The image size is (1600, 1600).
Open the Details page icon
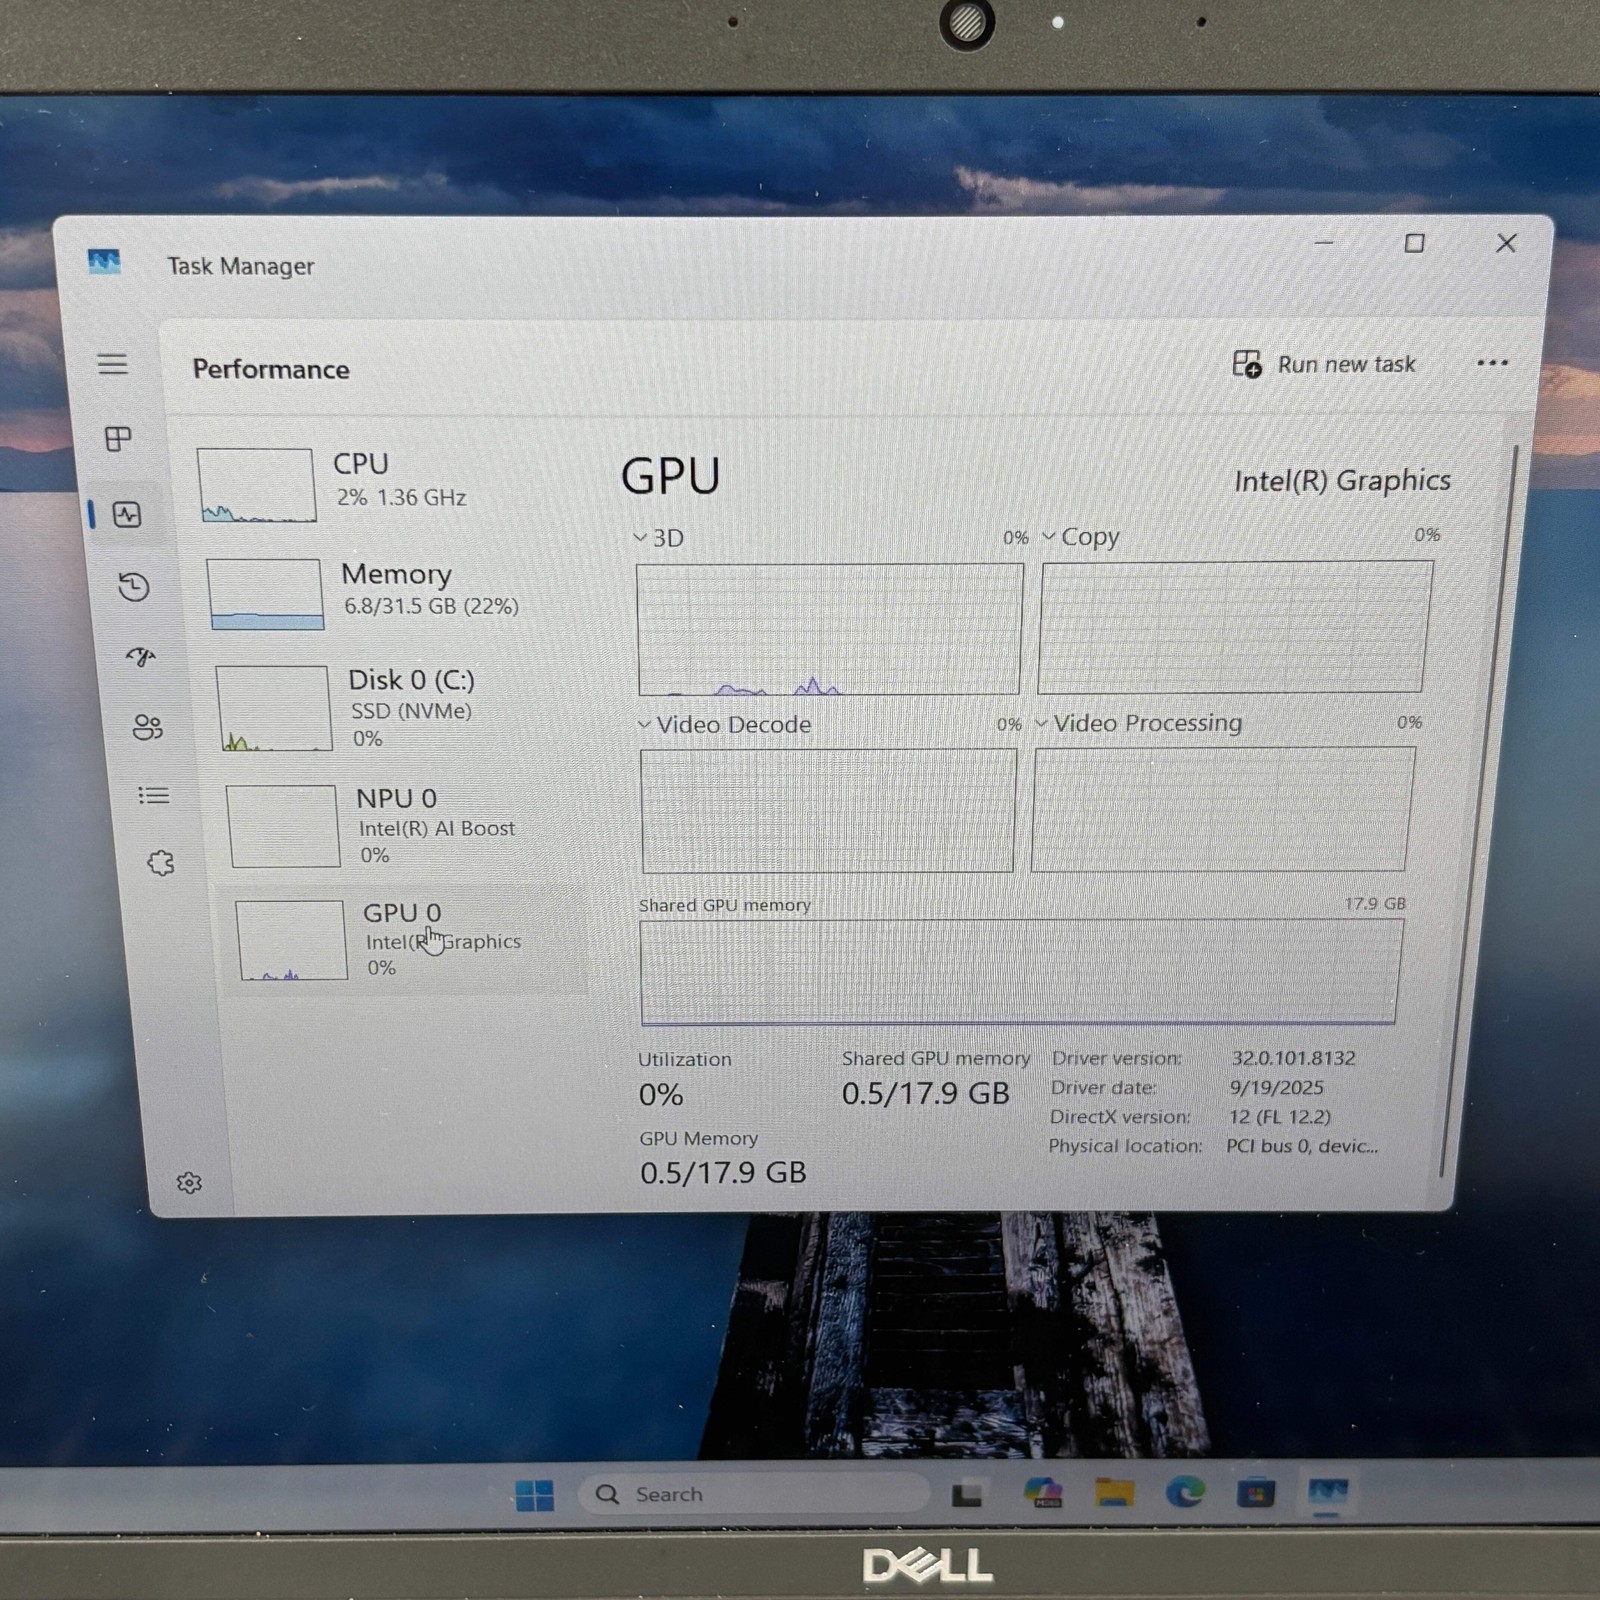pyautogui.click(x=153, y=795)
